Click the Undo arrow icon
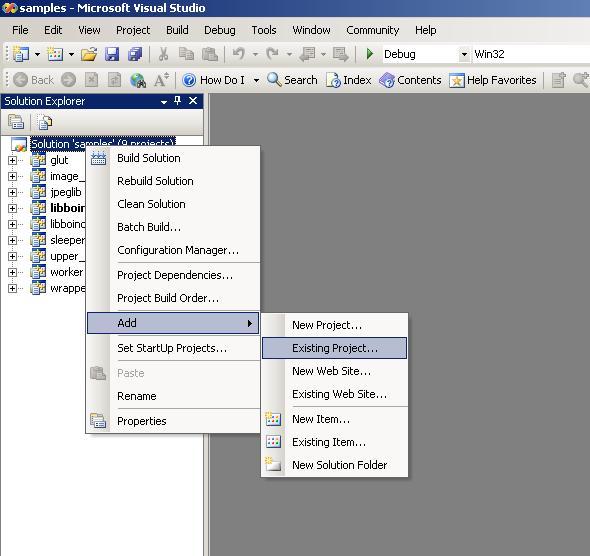The width and height of the screenshot is (590, 556). point(239,54)
